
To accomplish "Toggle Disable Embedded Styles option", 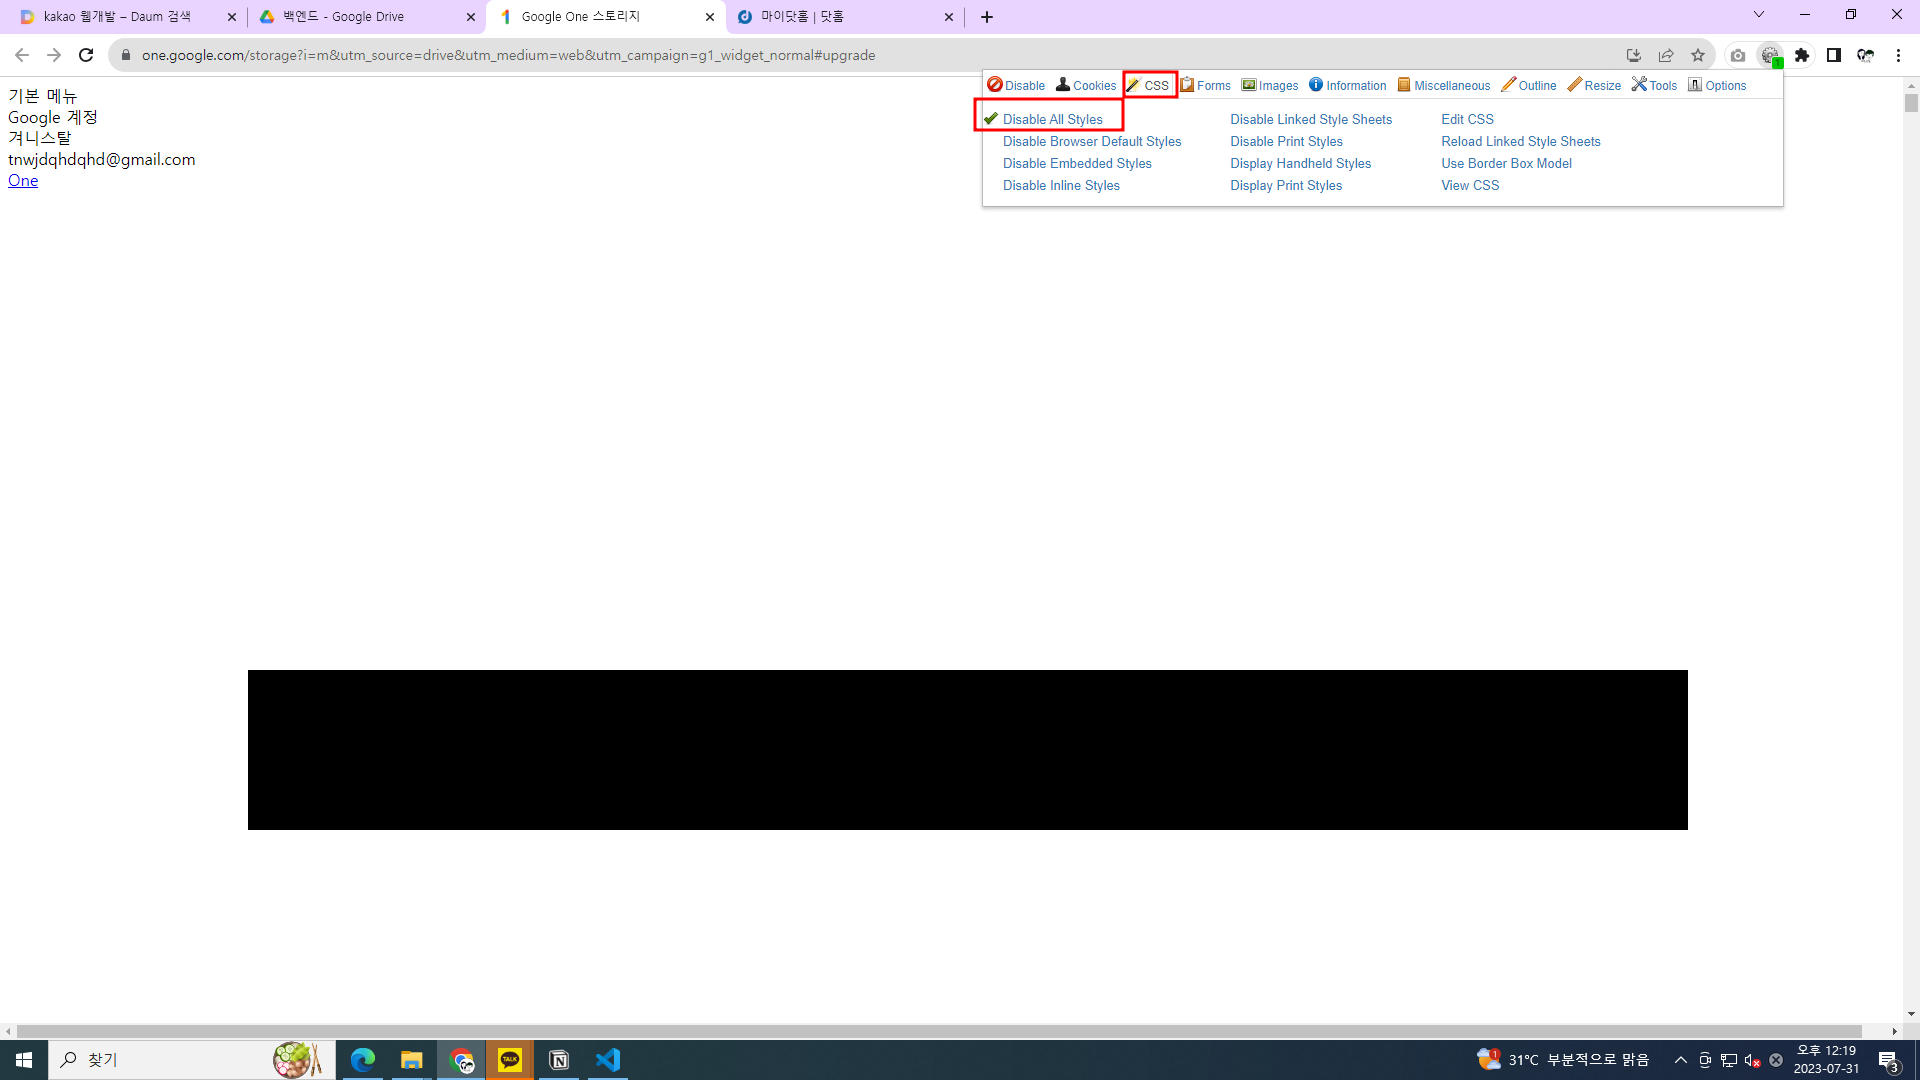I will [1077, 164].
